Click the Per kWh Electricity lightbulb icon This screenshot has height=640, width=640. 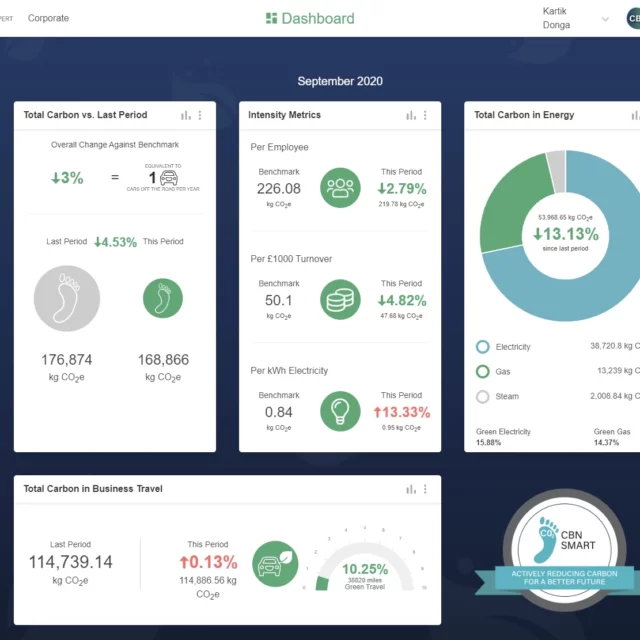pyautogui.click(x=340, y=411)
